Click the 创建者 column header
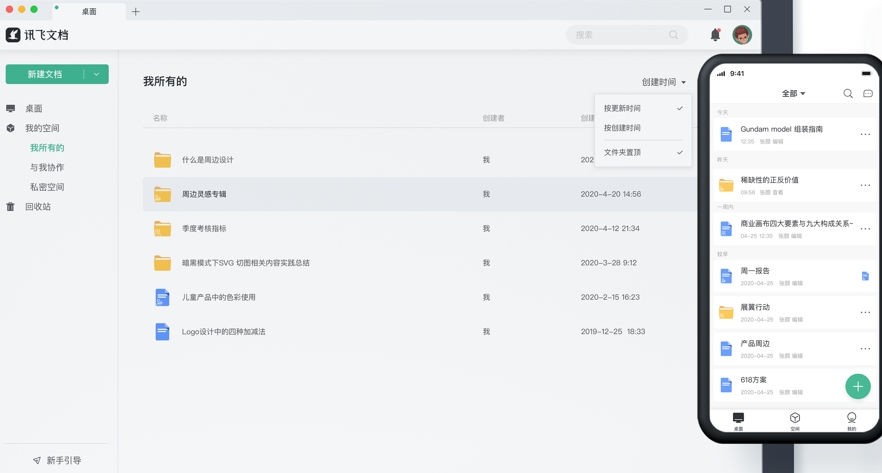 pyautogui.click(x=493, y=118)
